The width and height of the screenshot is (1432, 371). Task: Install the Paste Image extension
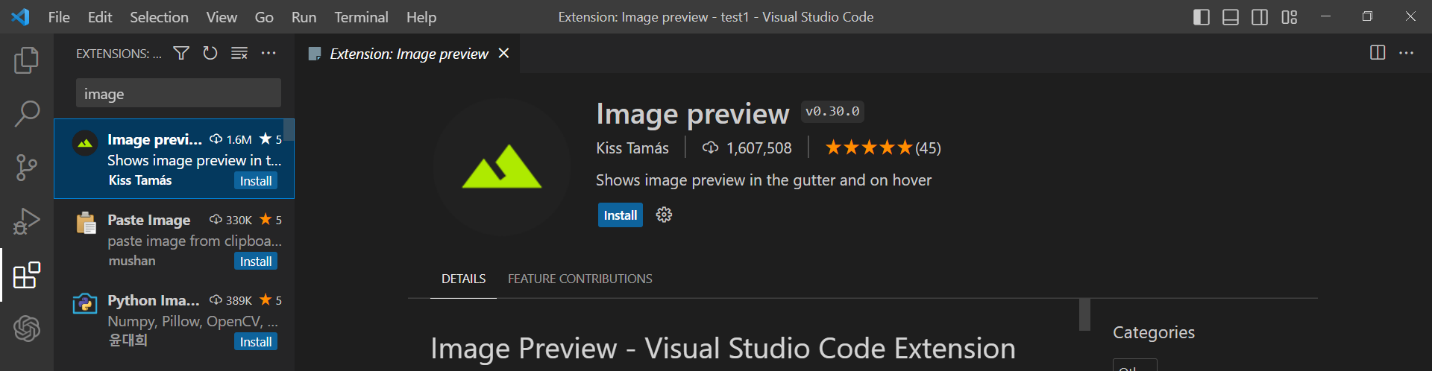pyautogui.click(x=256, y=261)
